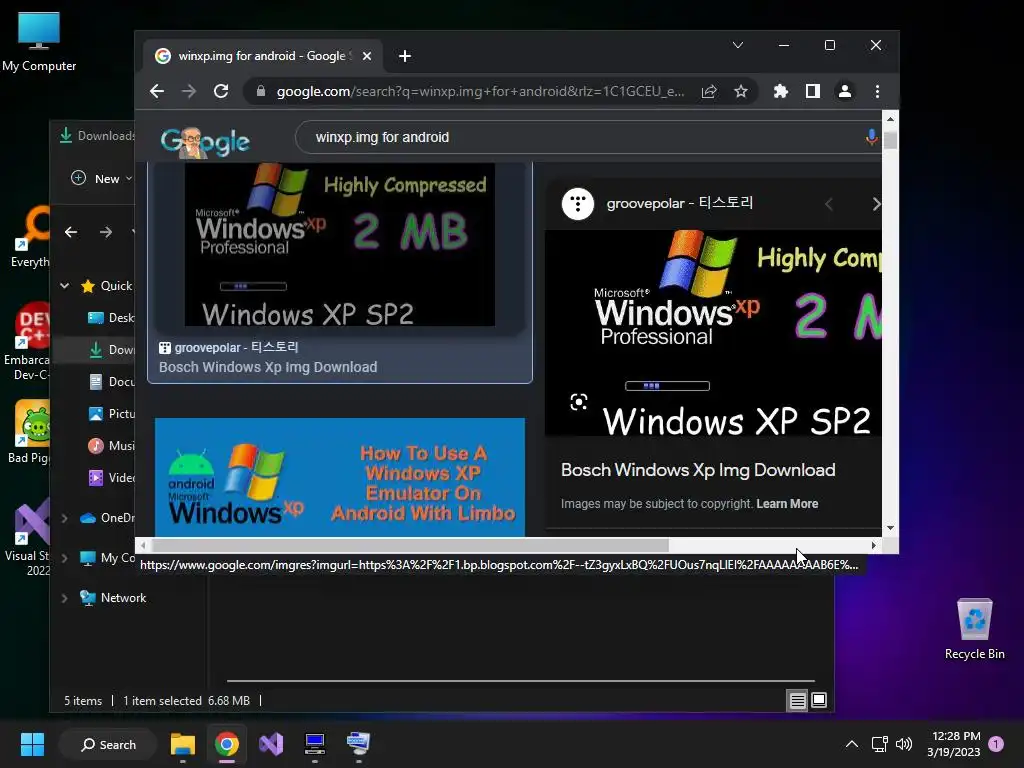Open notification badge in taskbar
Screen dimensions: 1024x768
point(997,743)
